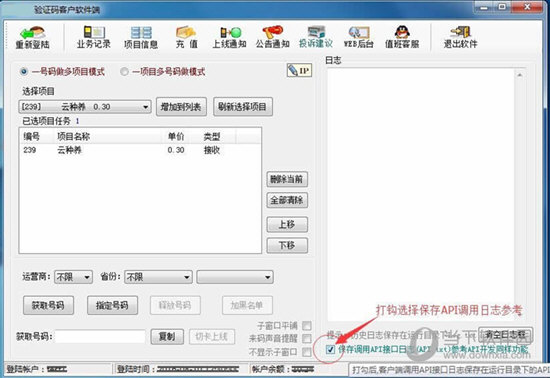Click the 单价 column header

point(177,136)
